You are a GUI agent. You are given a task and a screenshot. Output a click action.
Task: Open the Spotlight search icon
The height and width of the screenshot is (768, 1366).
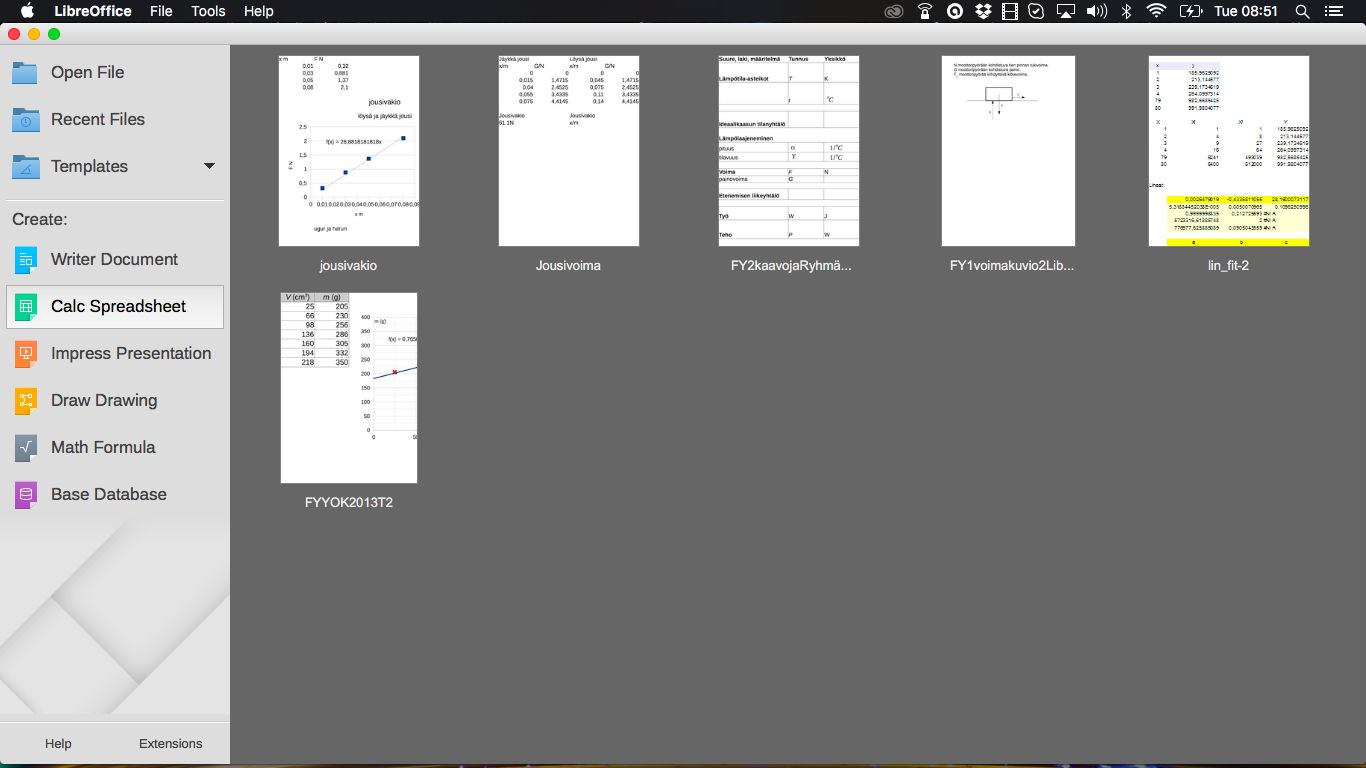pyautogui.click(x=1302, y=11)
